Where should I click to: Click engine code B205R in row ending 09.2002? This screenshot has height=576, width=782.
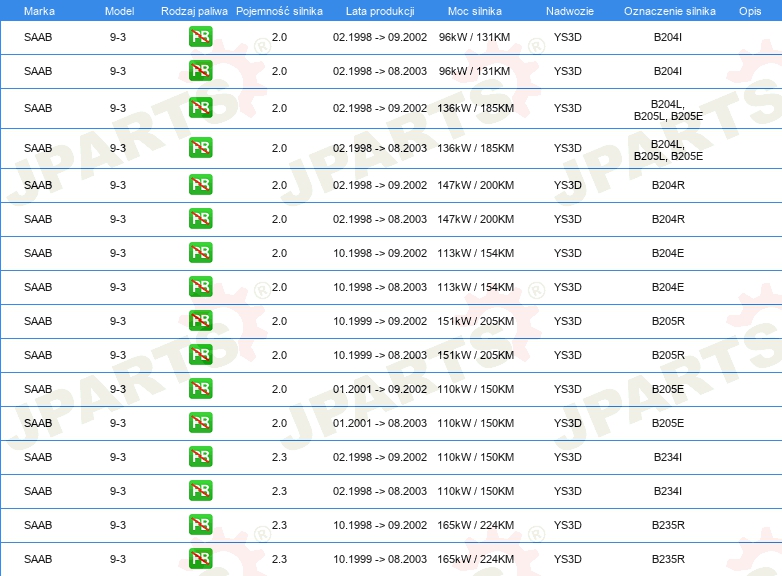coord(668,321)
